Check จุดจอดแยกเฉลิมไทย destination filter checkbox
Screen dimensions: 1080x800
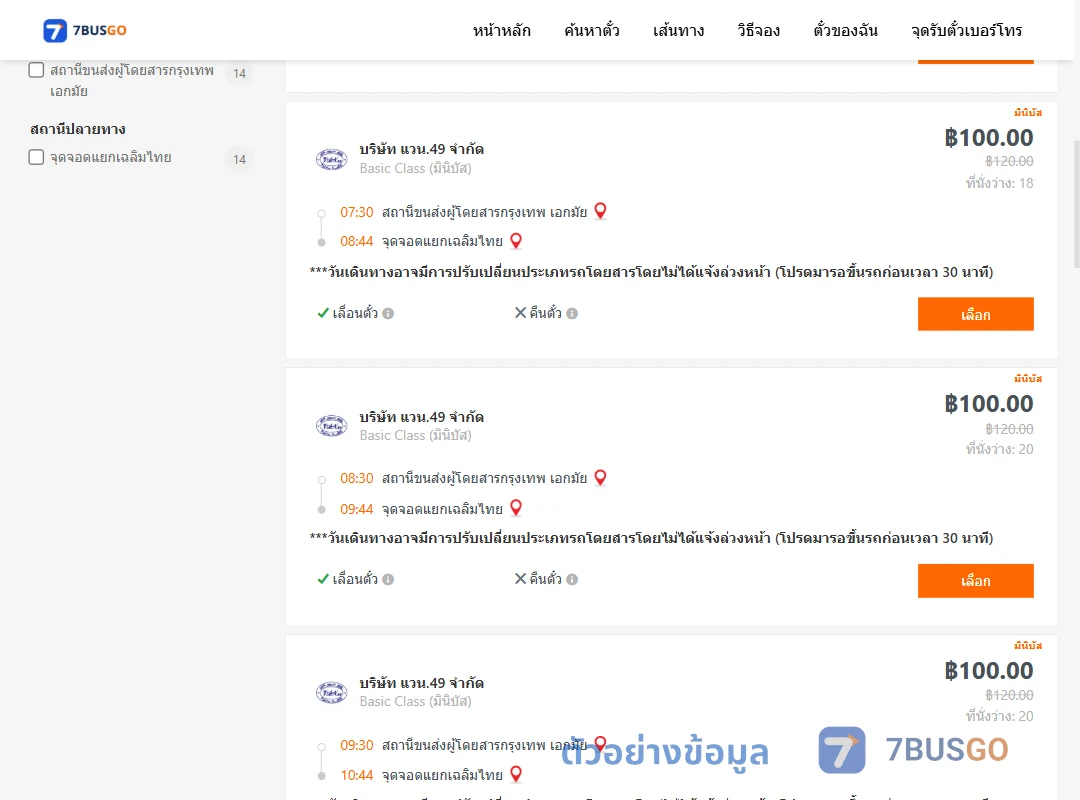[x=37, y=157]
